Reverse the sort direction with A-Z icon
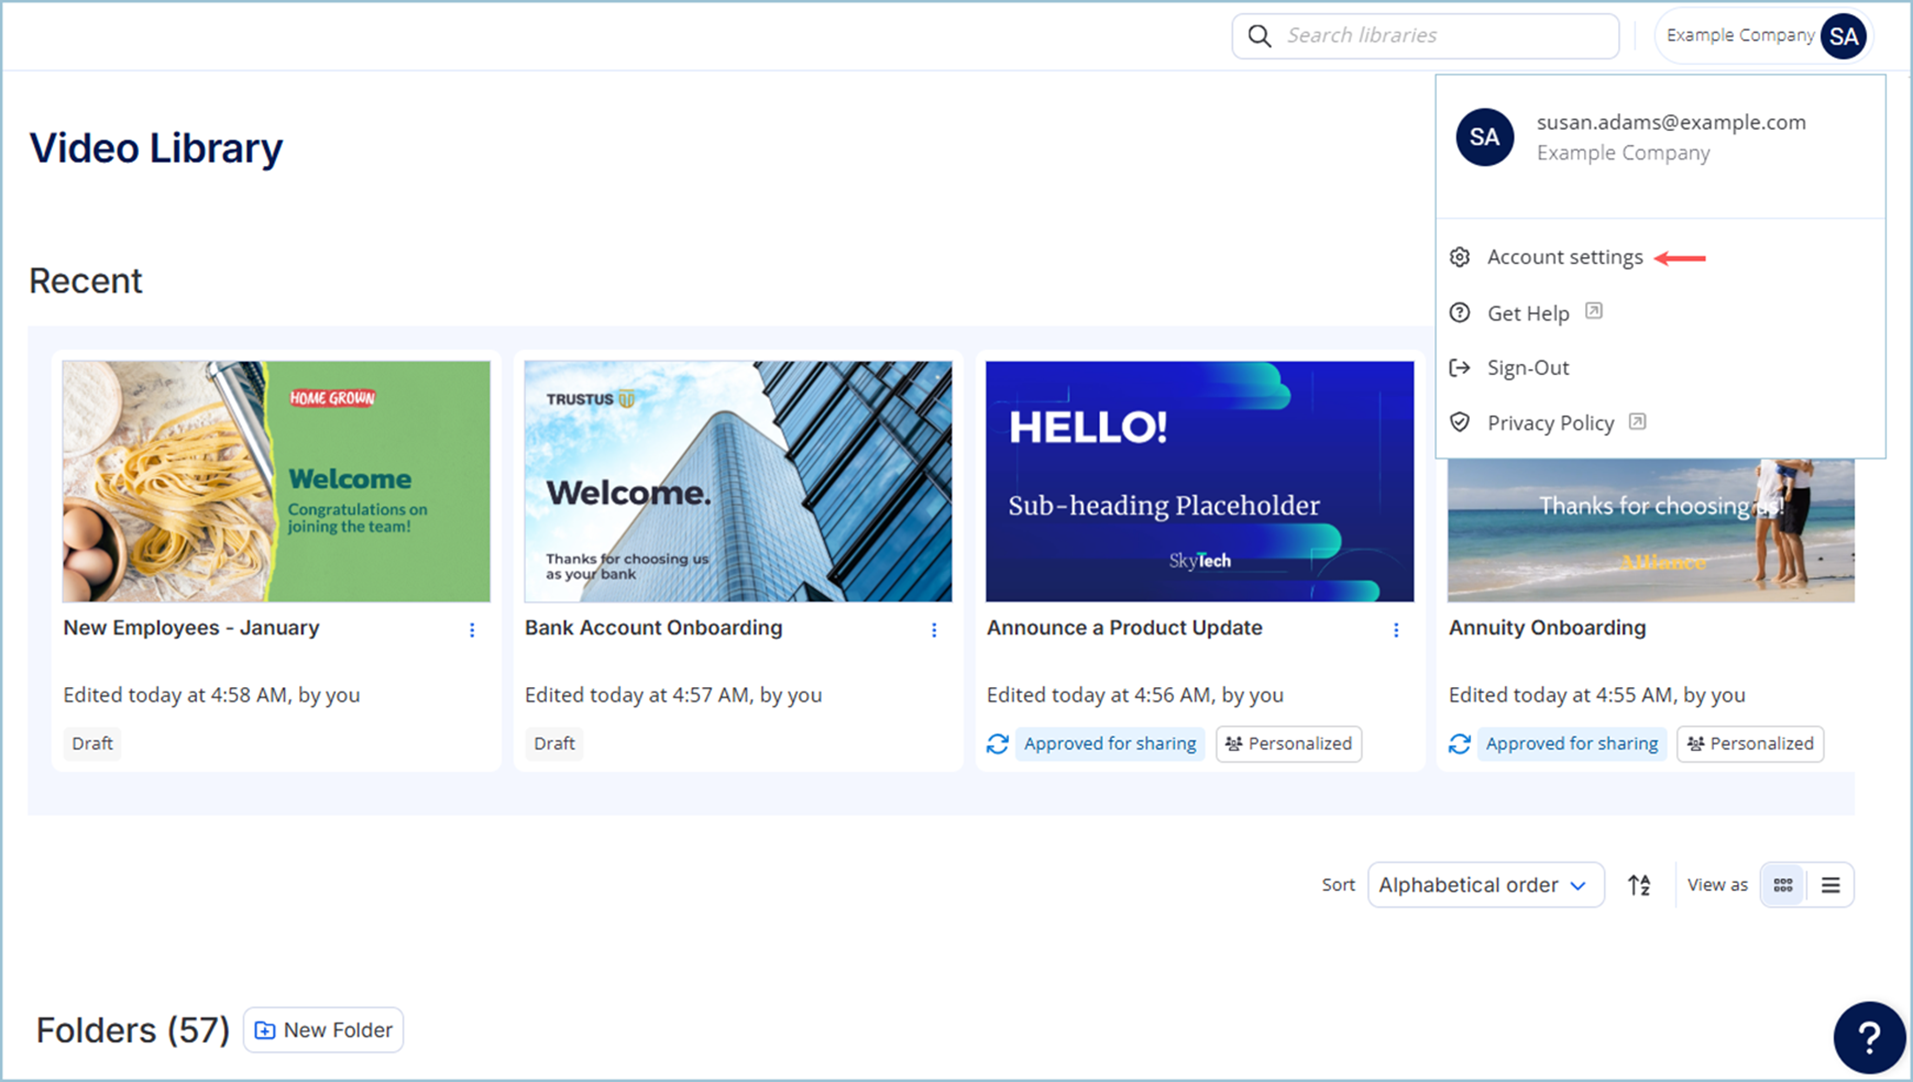This screenshot has height=1082, width=1913. [x=1639, y=885]
